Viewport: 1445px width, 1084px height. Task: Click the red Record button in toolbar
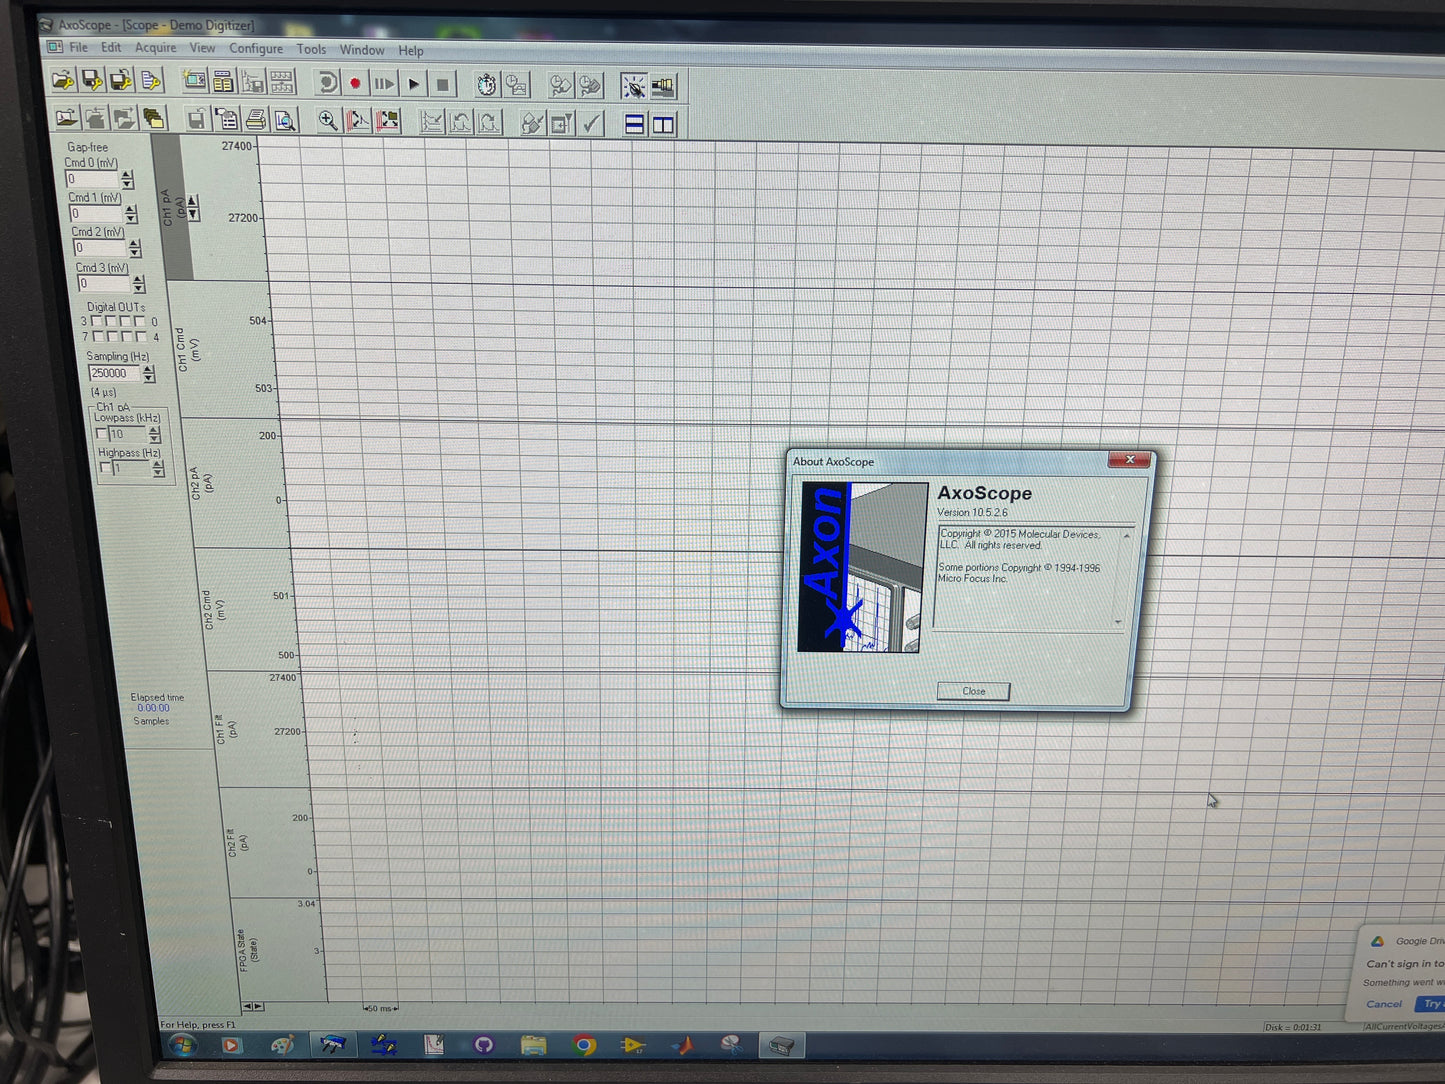tap(355, 84)
